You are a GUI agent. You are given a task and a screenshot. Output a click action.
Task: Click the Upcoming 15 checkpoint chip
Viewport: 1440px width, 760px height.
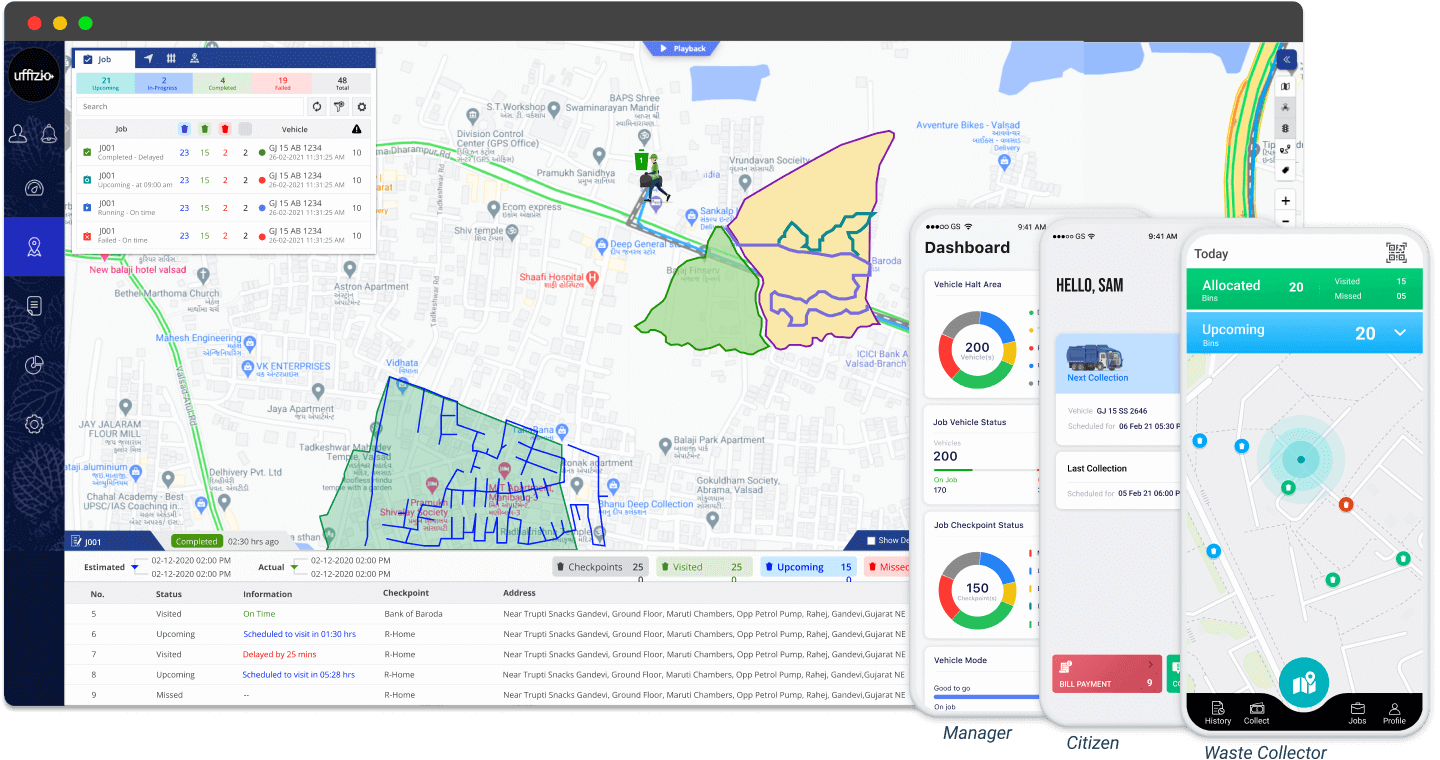coord(808,567)
